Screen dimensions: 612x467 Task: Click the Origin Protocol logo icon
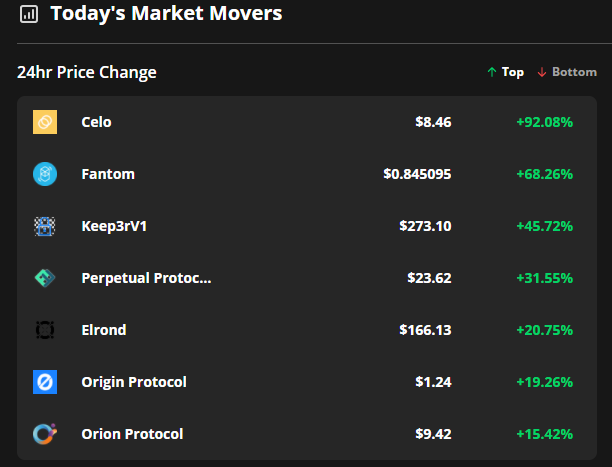pos(45,382)
